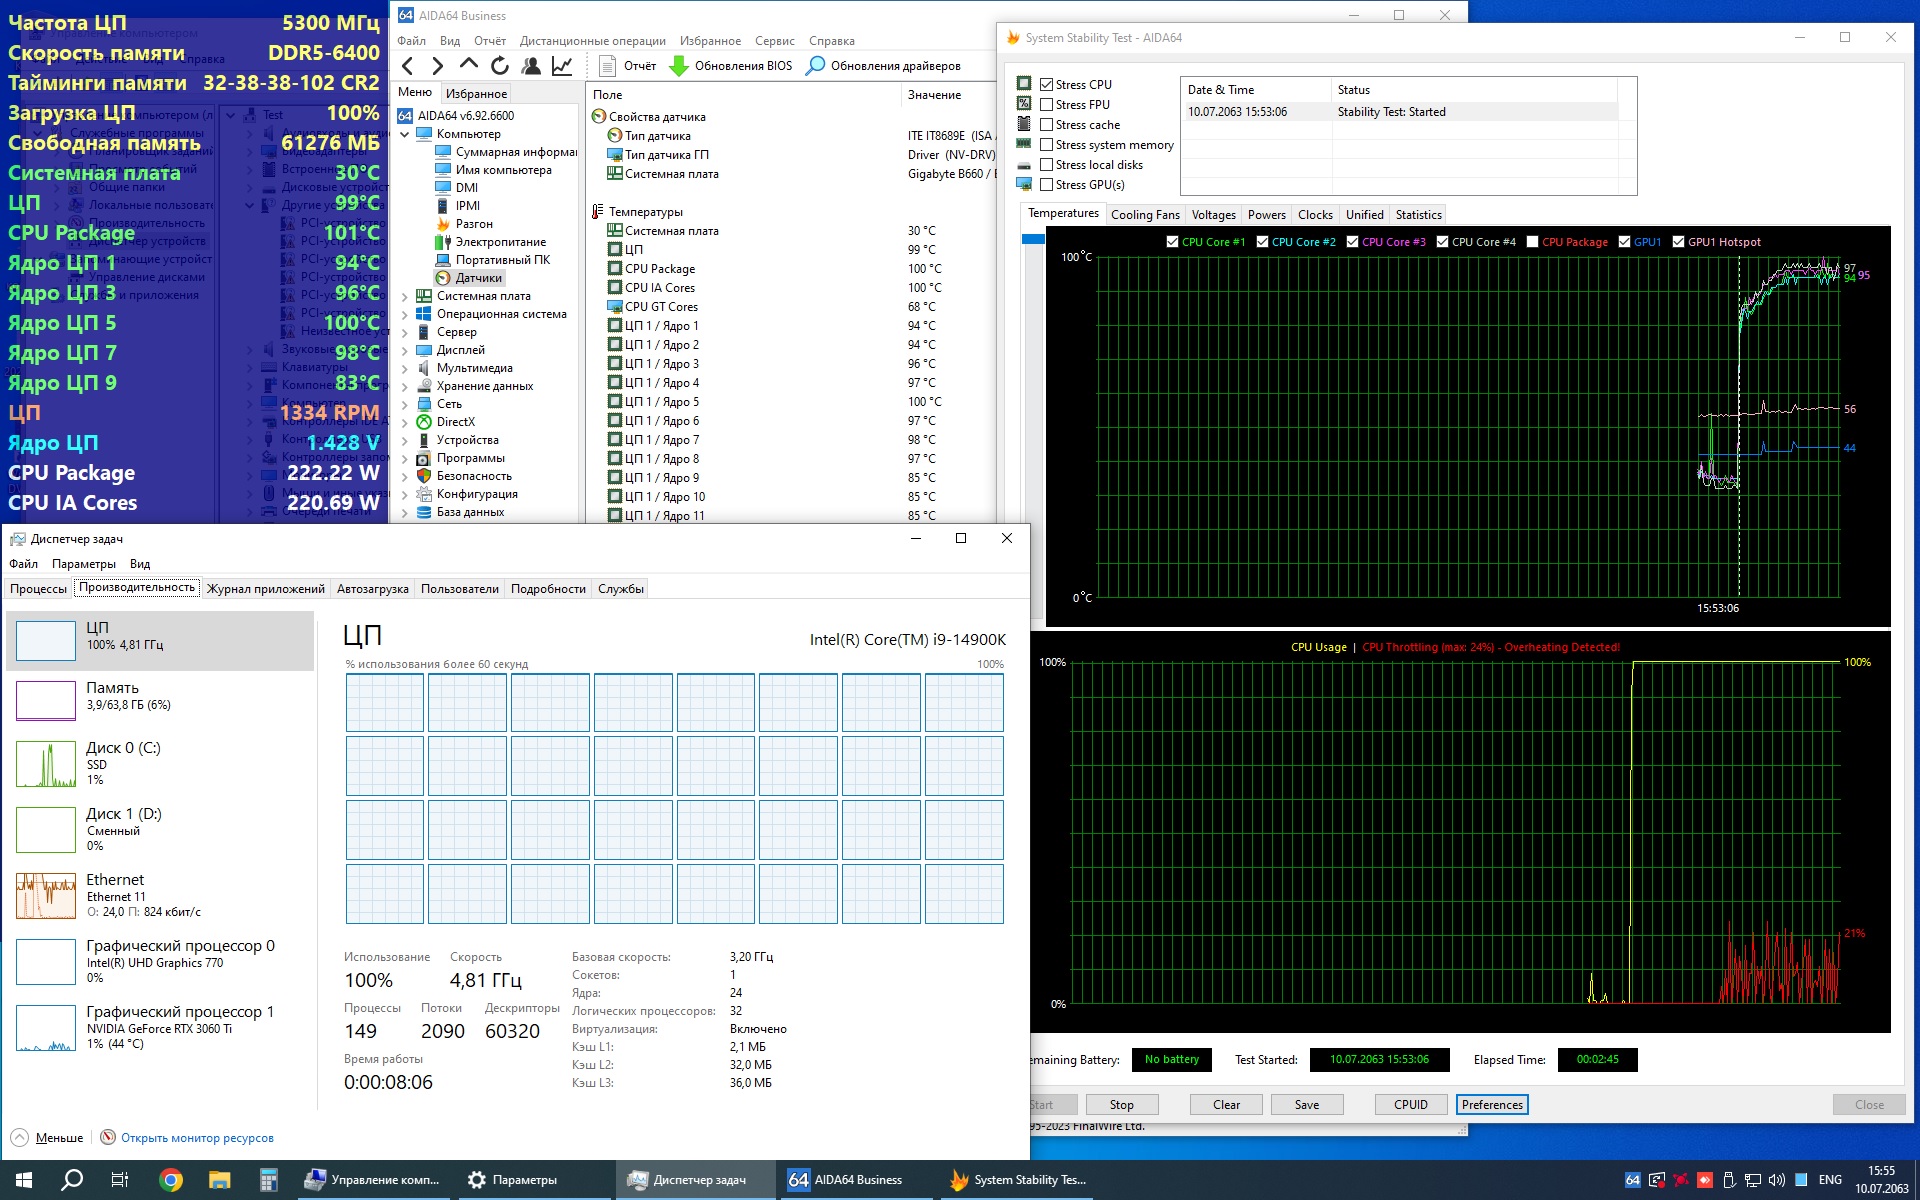Select Ethernet in Task Manager performance list
Viewport: 1920px width, 1200px height.
[x=160, y=894]
